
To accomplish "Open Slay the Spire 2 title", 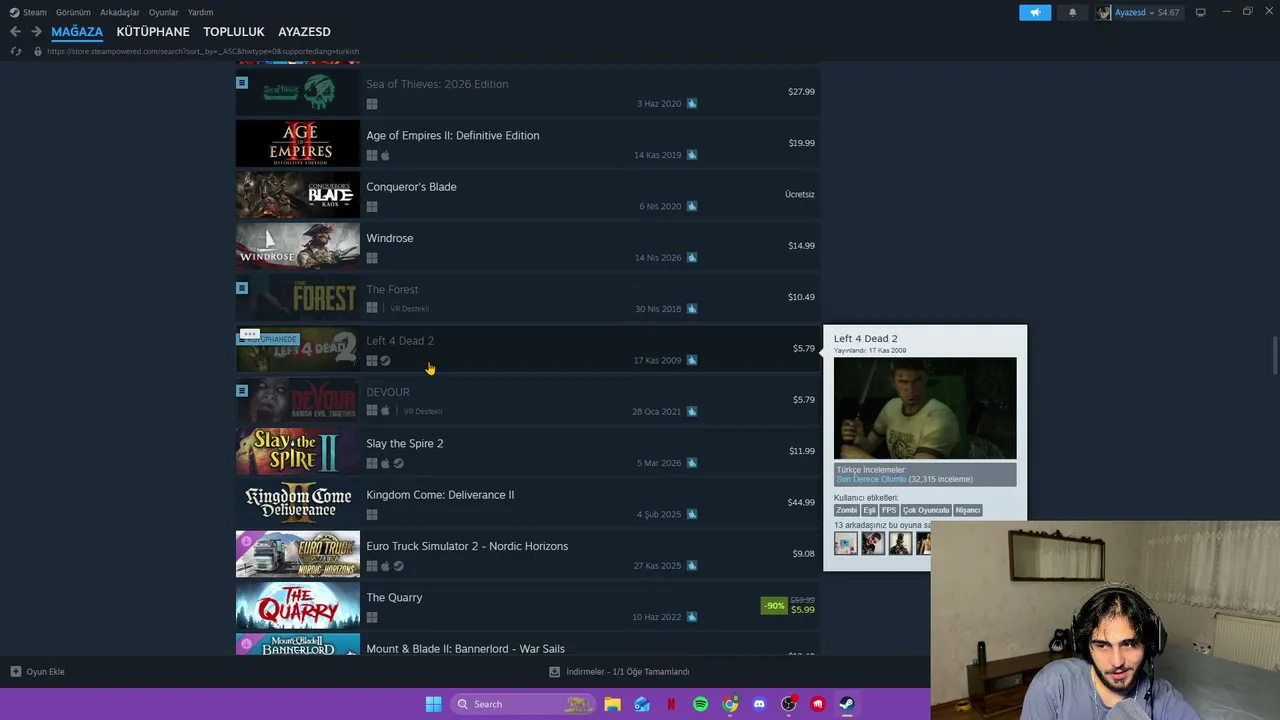I will coord(404,443).
